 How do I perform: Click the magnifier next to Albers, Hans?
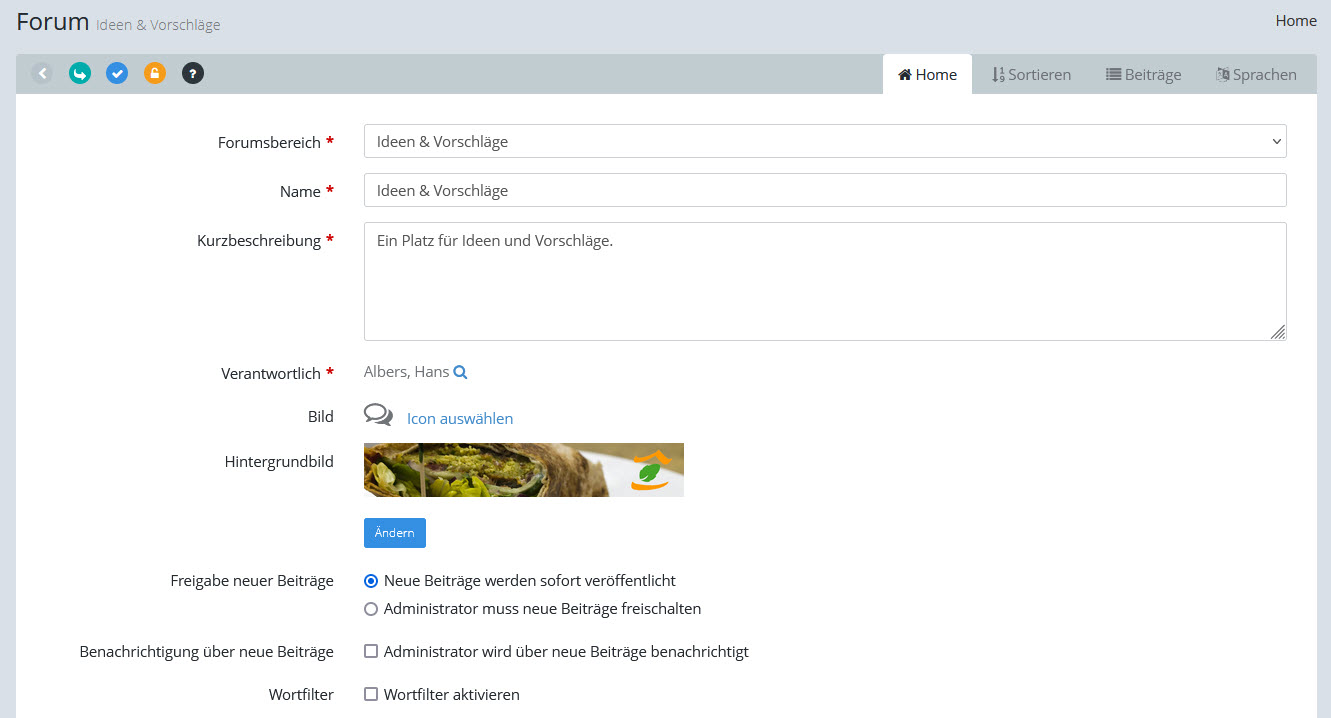(460, 372)
